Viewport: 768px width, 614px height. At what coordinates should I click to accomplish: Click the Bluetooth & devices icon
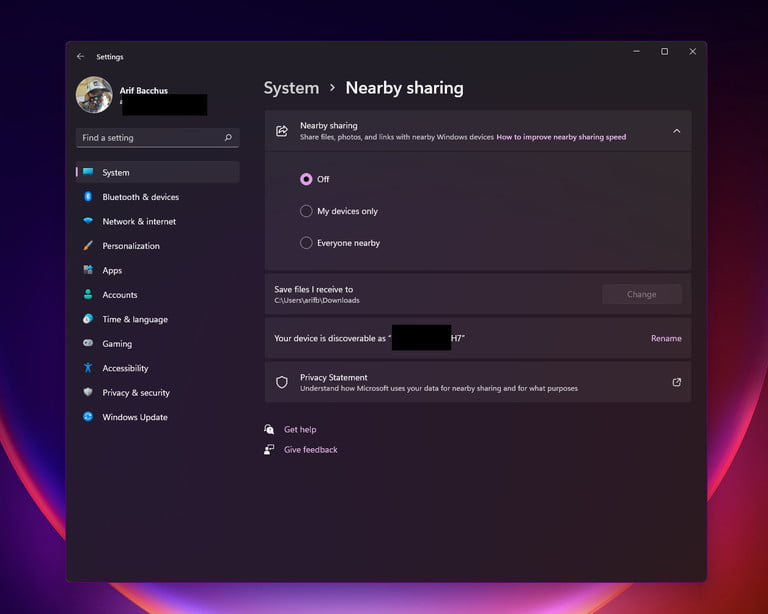click(x=88, y=197)
